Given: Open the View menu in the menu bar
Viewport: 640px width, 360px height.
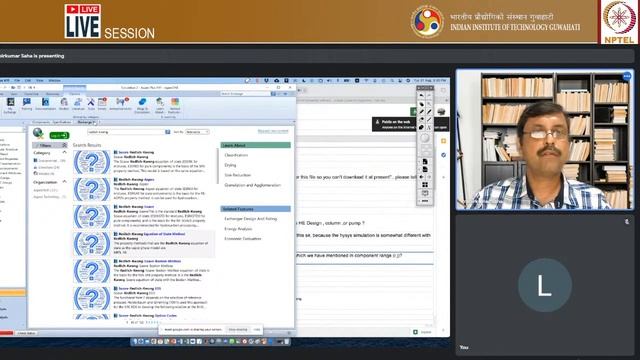Looking at the screenshot, I should pyautogui.click(x=40, y=80).
